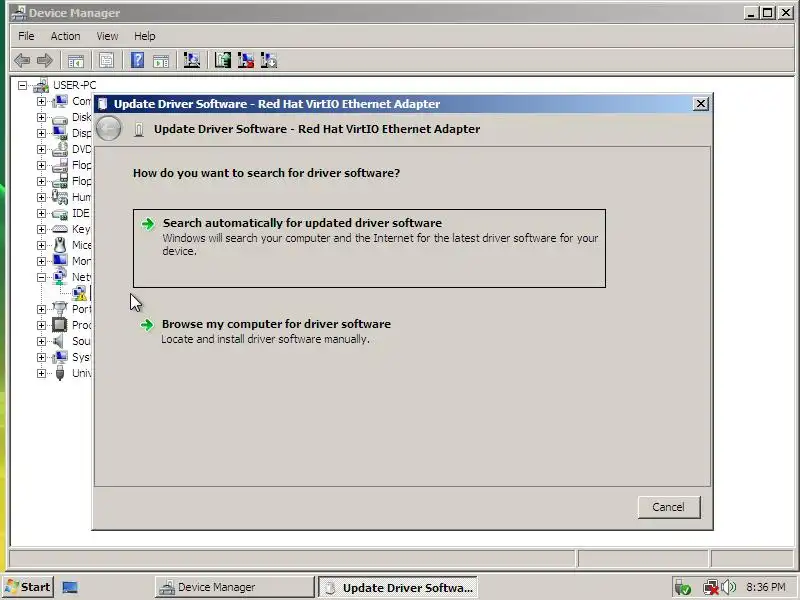This screenshot has height=600, width=800.
Task: Click the Sound category speaker icon
Action: [60, 341]
